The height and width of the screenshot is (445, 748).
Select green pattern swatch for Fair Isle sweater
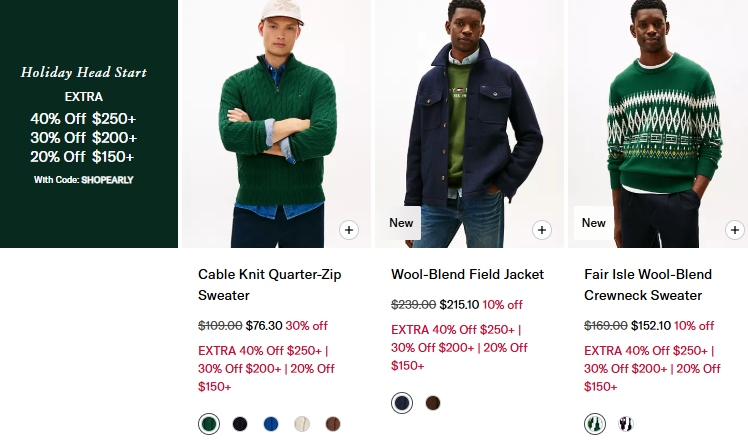point(594,424)
